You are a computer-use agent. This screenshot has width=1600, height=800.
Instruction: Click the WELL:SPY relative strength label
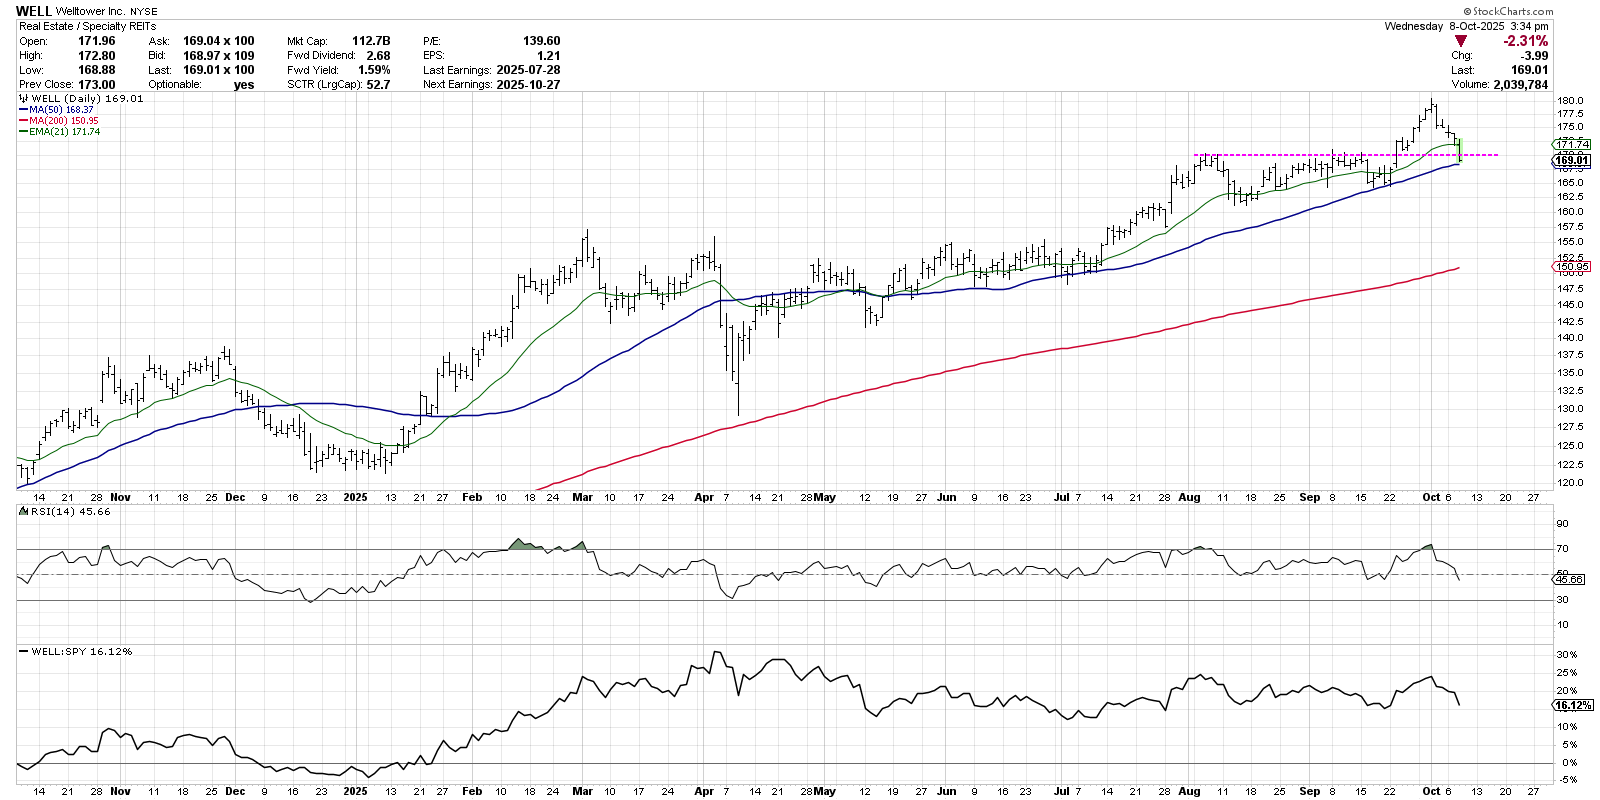pyautogui.click(x=81, y=651)
